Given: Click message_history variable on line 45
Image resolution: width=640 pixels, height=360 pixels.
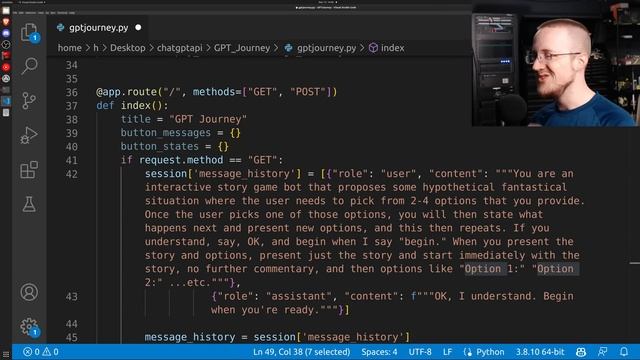Looking at the screenshot, I should 190,337.
